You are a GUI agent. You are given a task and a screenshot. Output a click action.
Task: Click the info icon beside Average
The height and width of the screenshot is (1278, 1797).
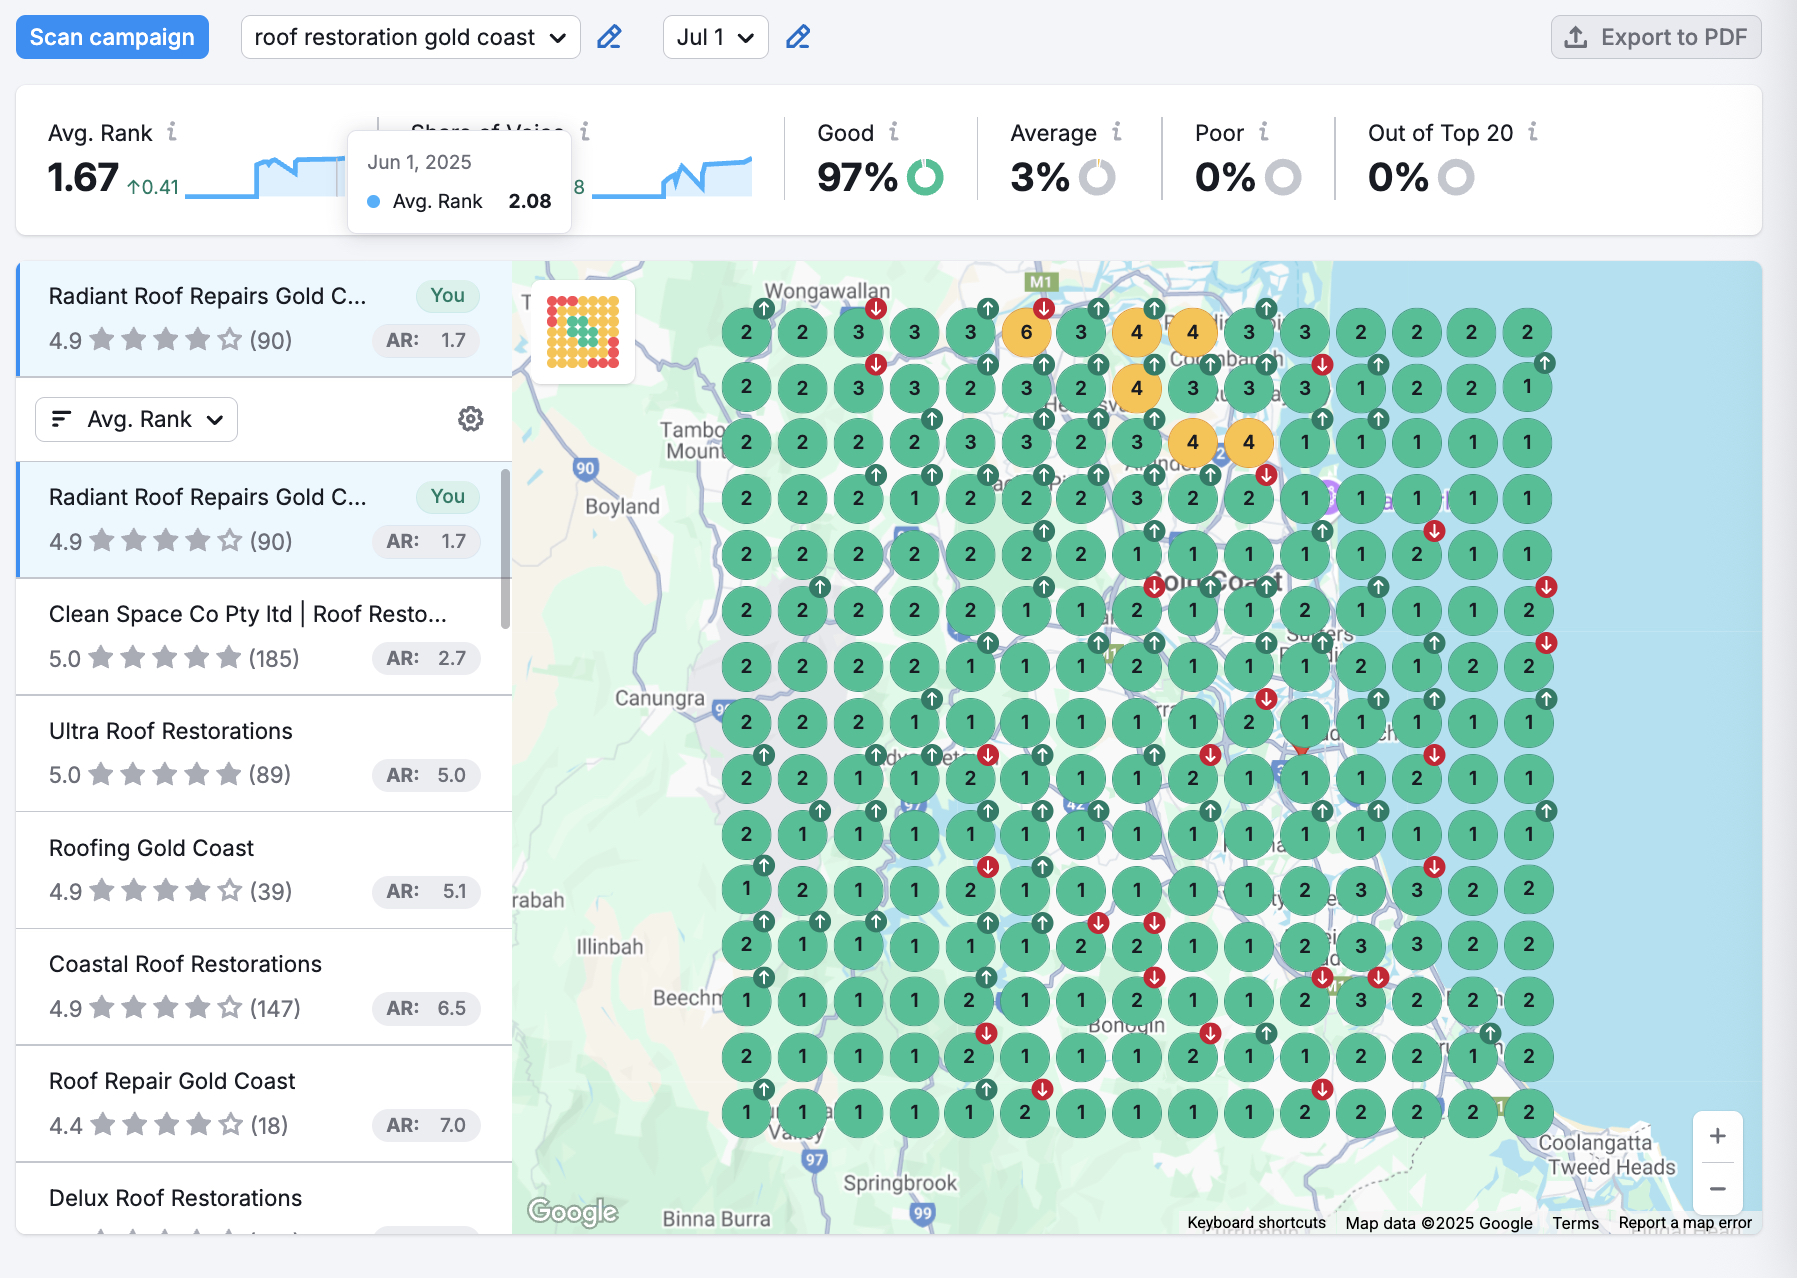1117,132
